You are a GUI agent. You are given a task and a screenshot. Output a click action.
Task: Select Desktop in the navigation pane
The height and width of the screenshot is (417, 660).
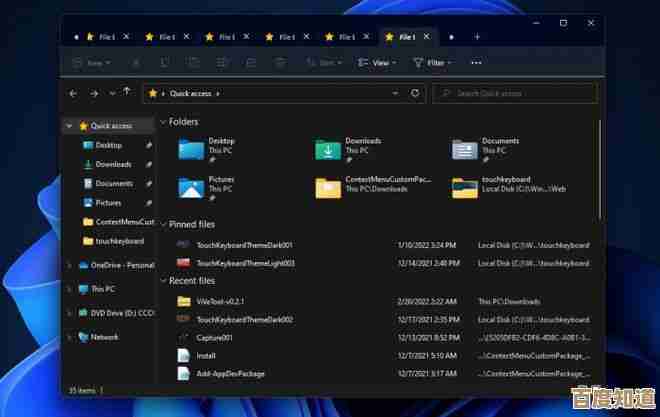[x=108, y=145]
